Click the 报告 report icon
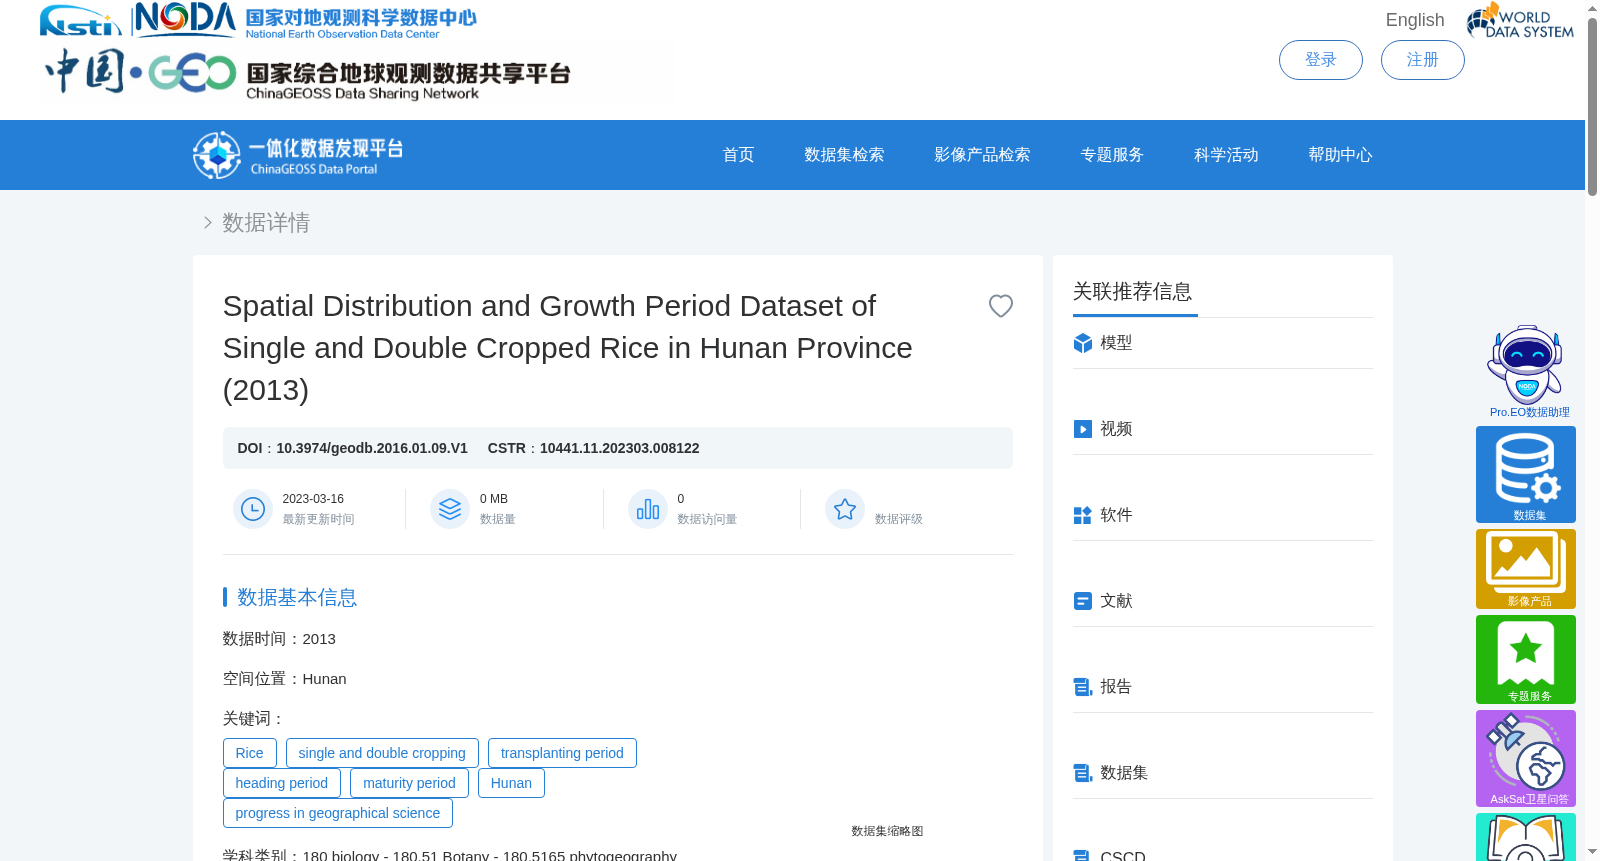 coord(1082,687)
